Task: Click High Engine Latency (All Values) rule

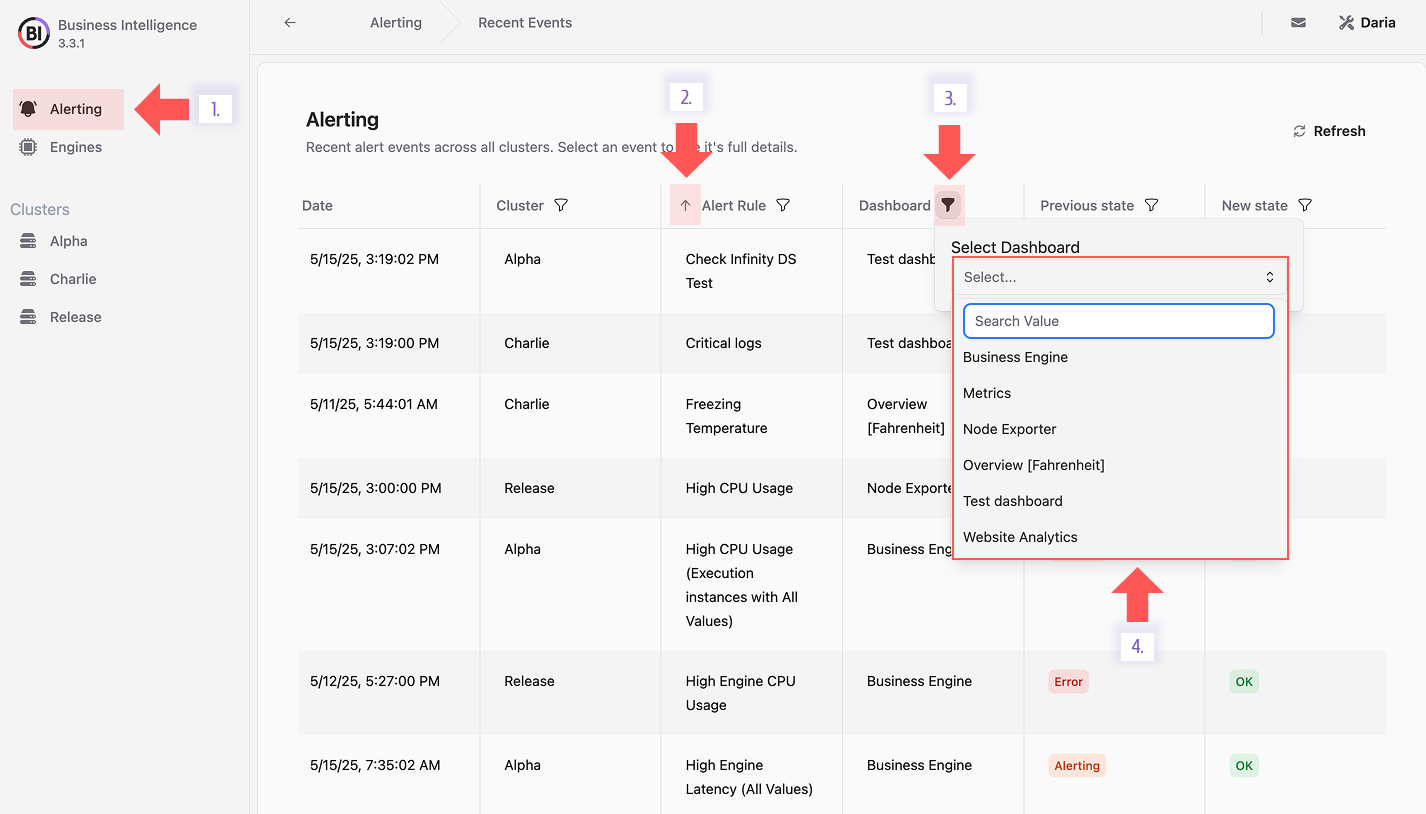Action: pyautogui.click(x=749, y=777)
